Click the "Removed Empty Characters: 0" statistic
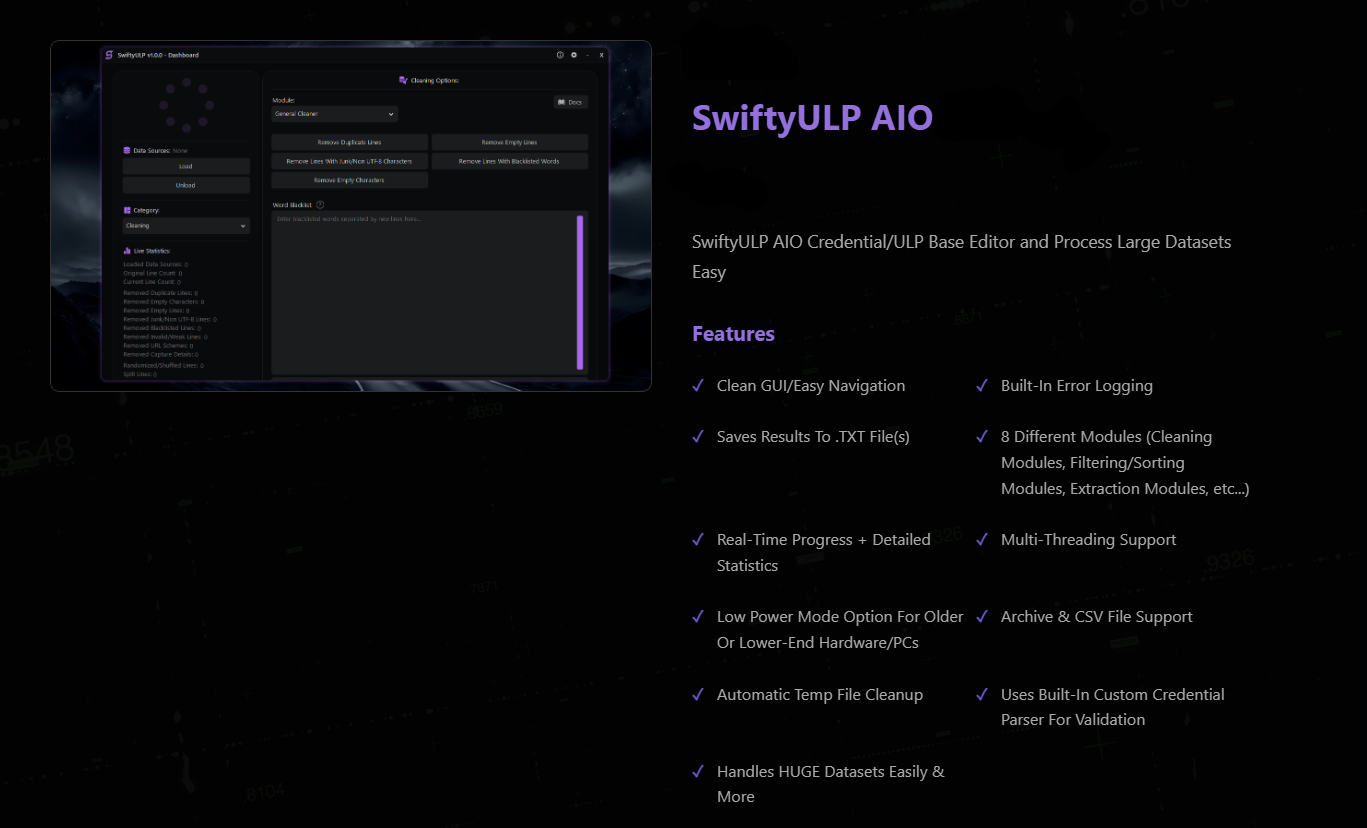The image size is (1367, 828). (x=163, y=301)
